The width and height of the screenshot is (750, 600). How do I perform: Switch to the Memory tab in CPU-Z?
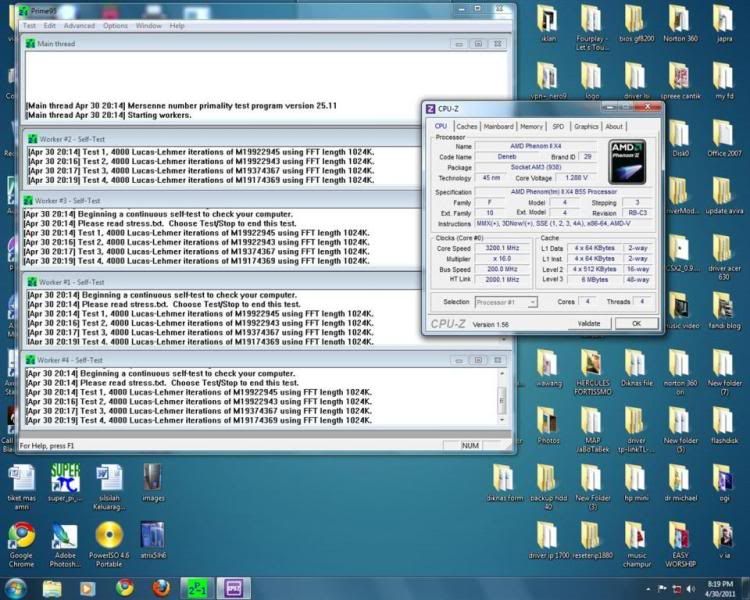point(531,126)
